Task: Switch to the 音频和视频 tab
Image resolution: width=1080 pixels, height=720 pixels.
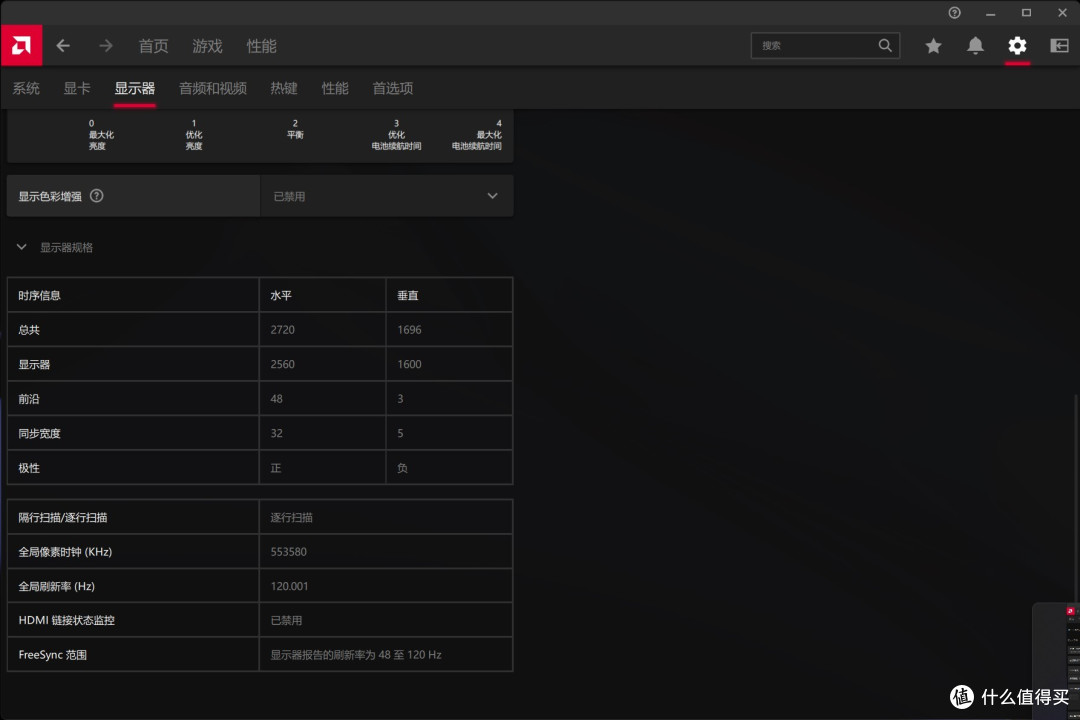Action: (x=213, y=88)
